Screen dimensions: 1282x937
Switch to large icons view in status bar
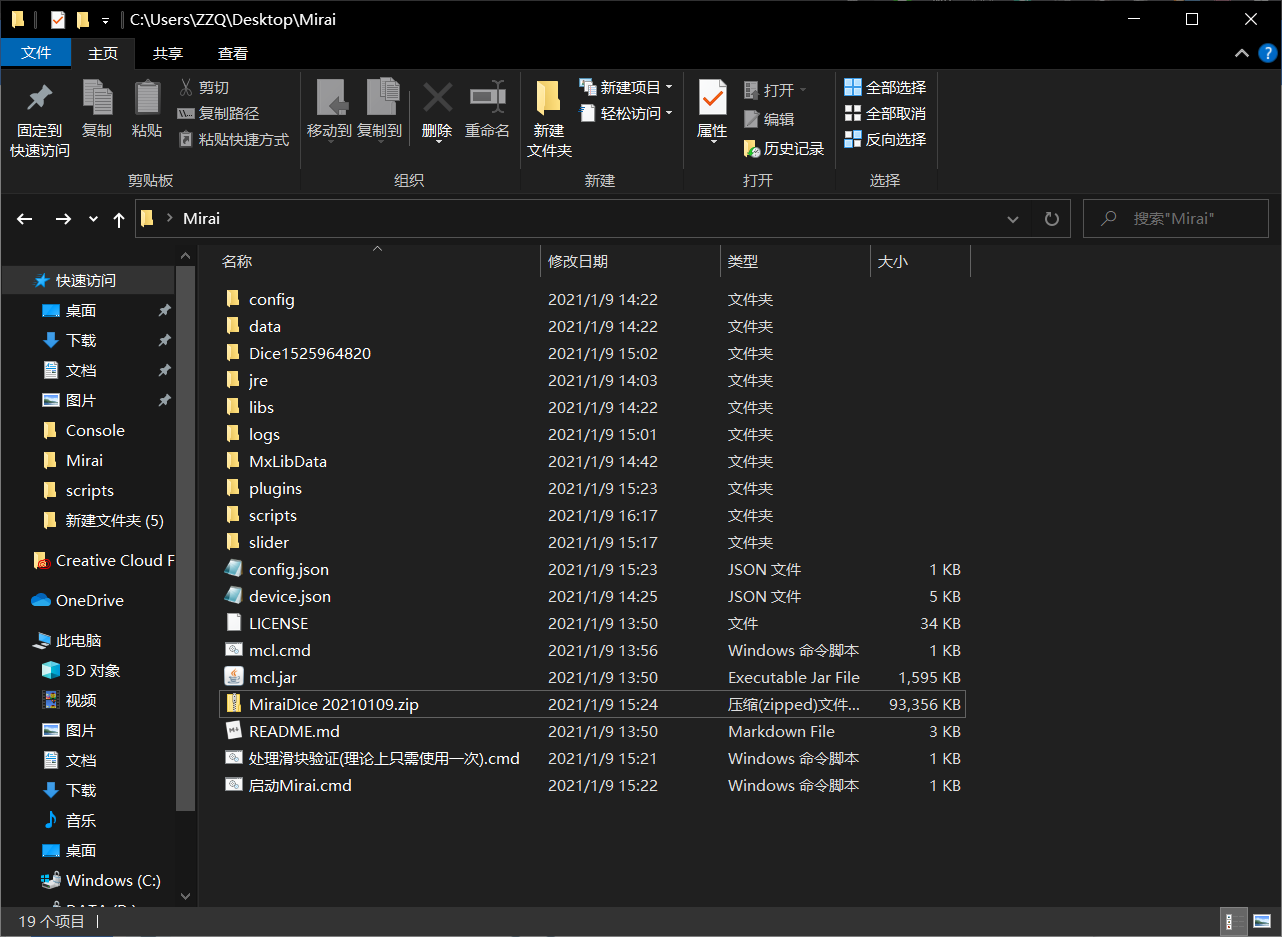pyautogui.click(x=1260, y=921)
